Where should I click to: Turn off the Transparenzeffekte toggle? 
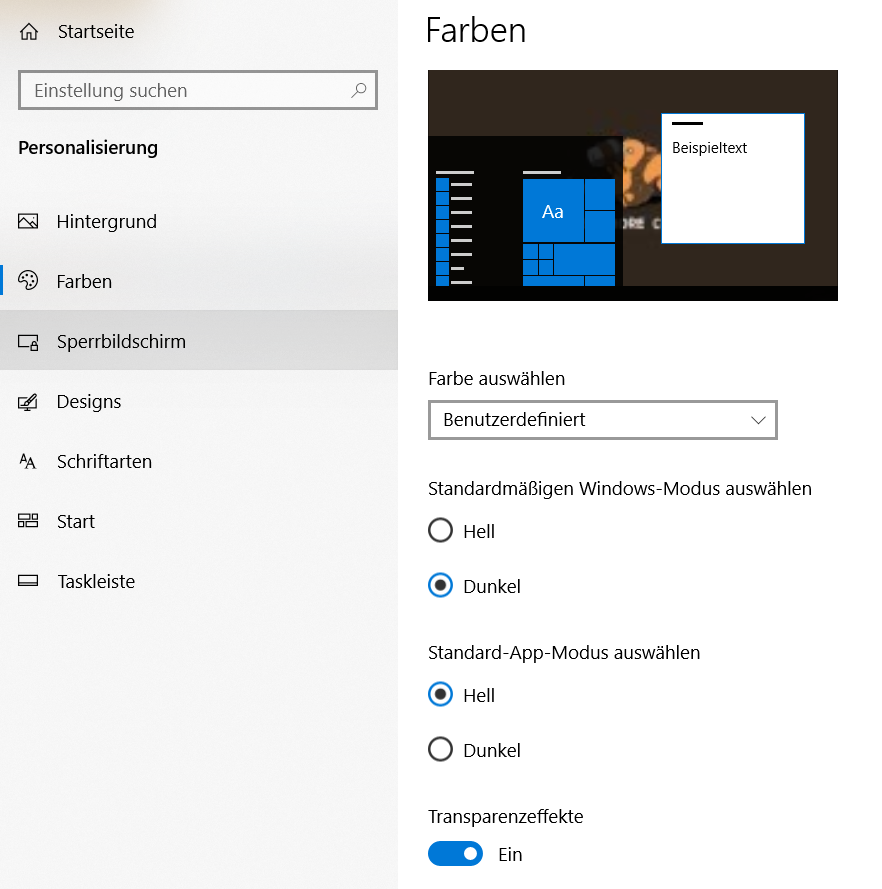(455, 854)
